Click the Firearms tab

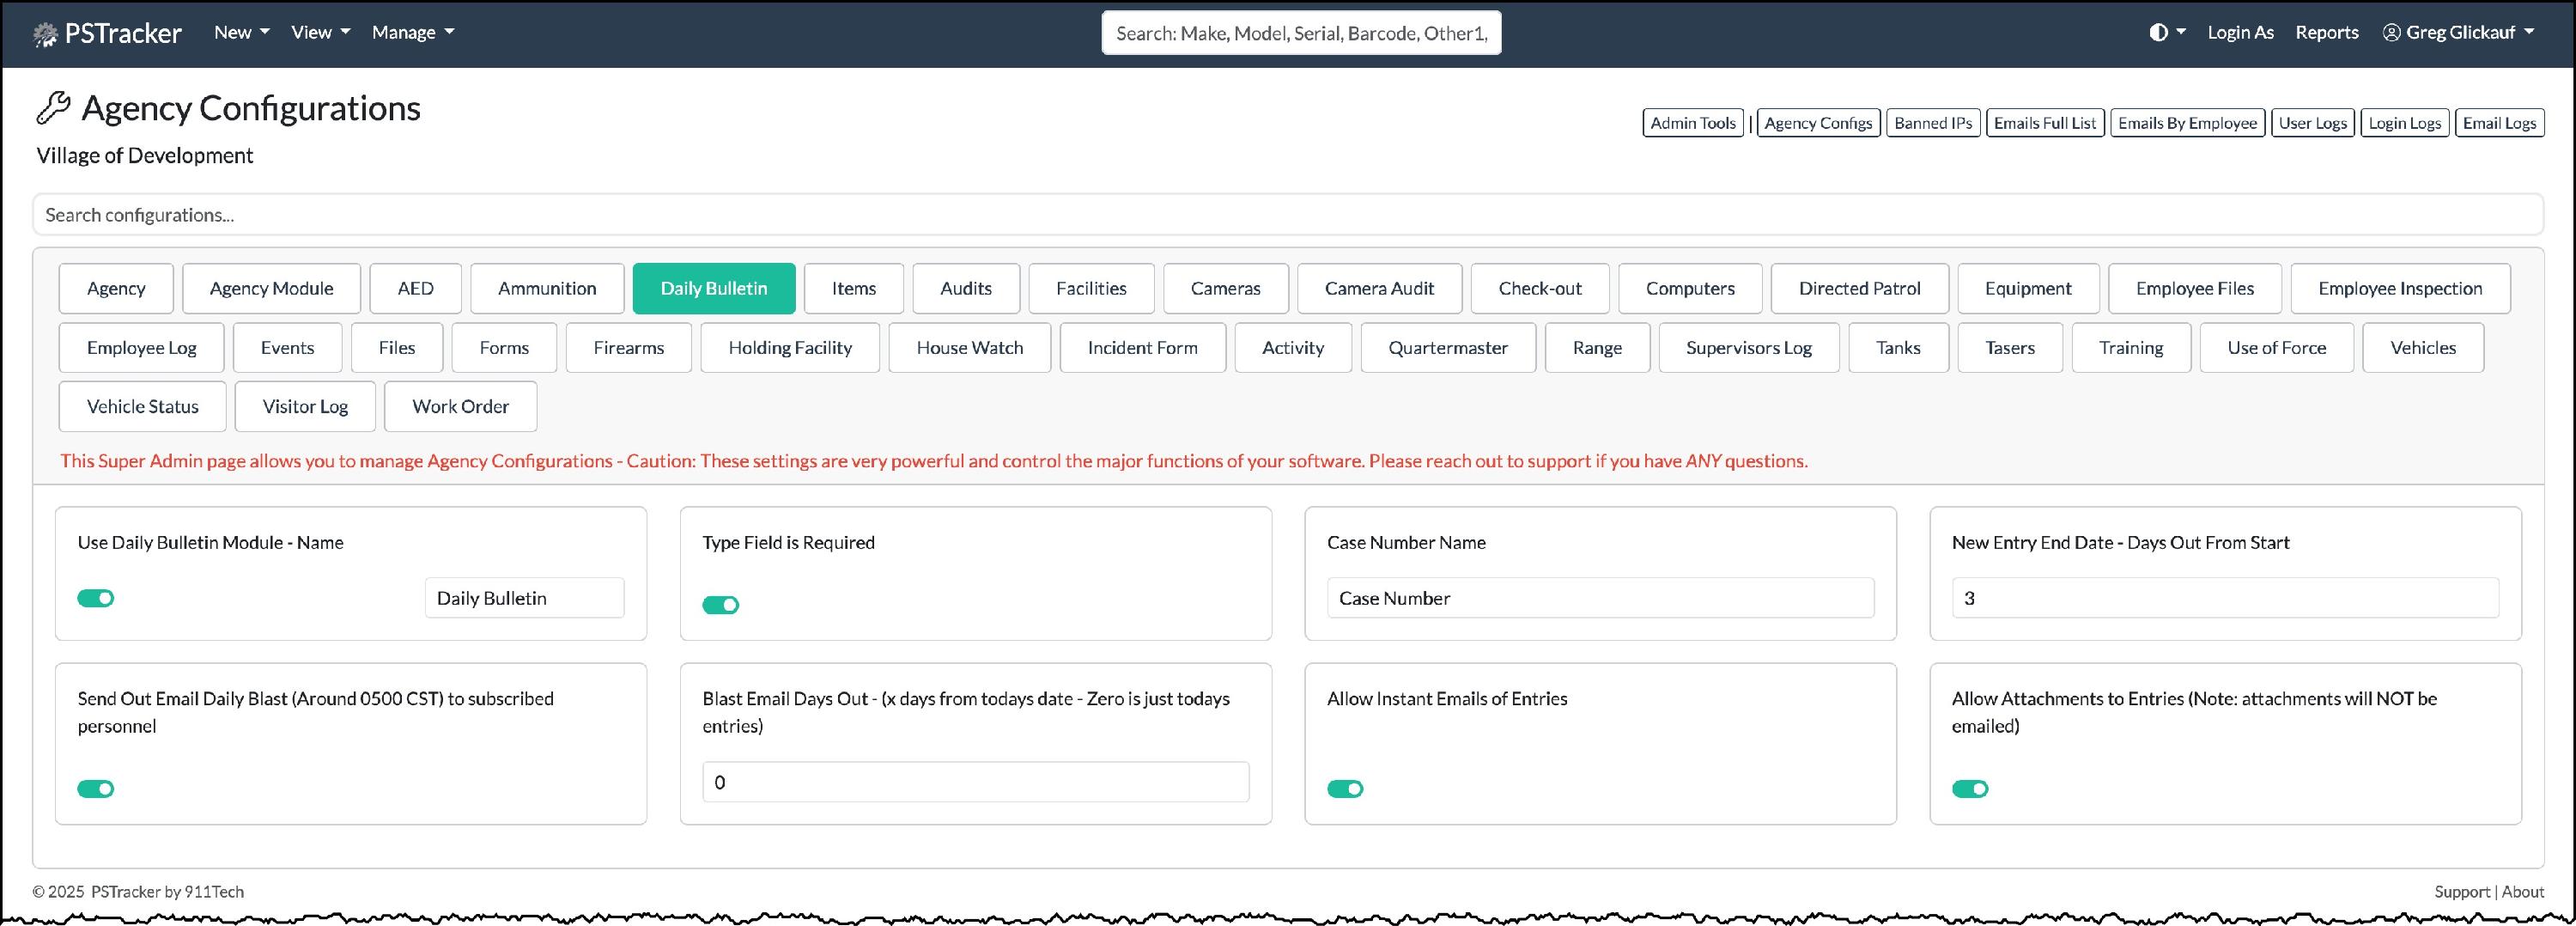(x=629, y=347)
